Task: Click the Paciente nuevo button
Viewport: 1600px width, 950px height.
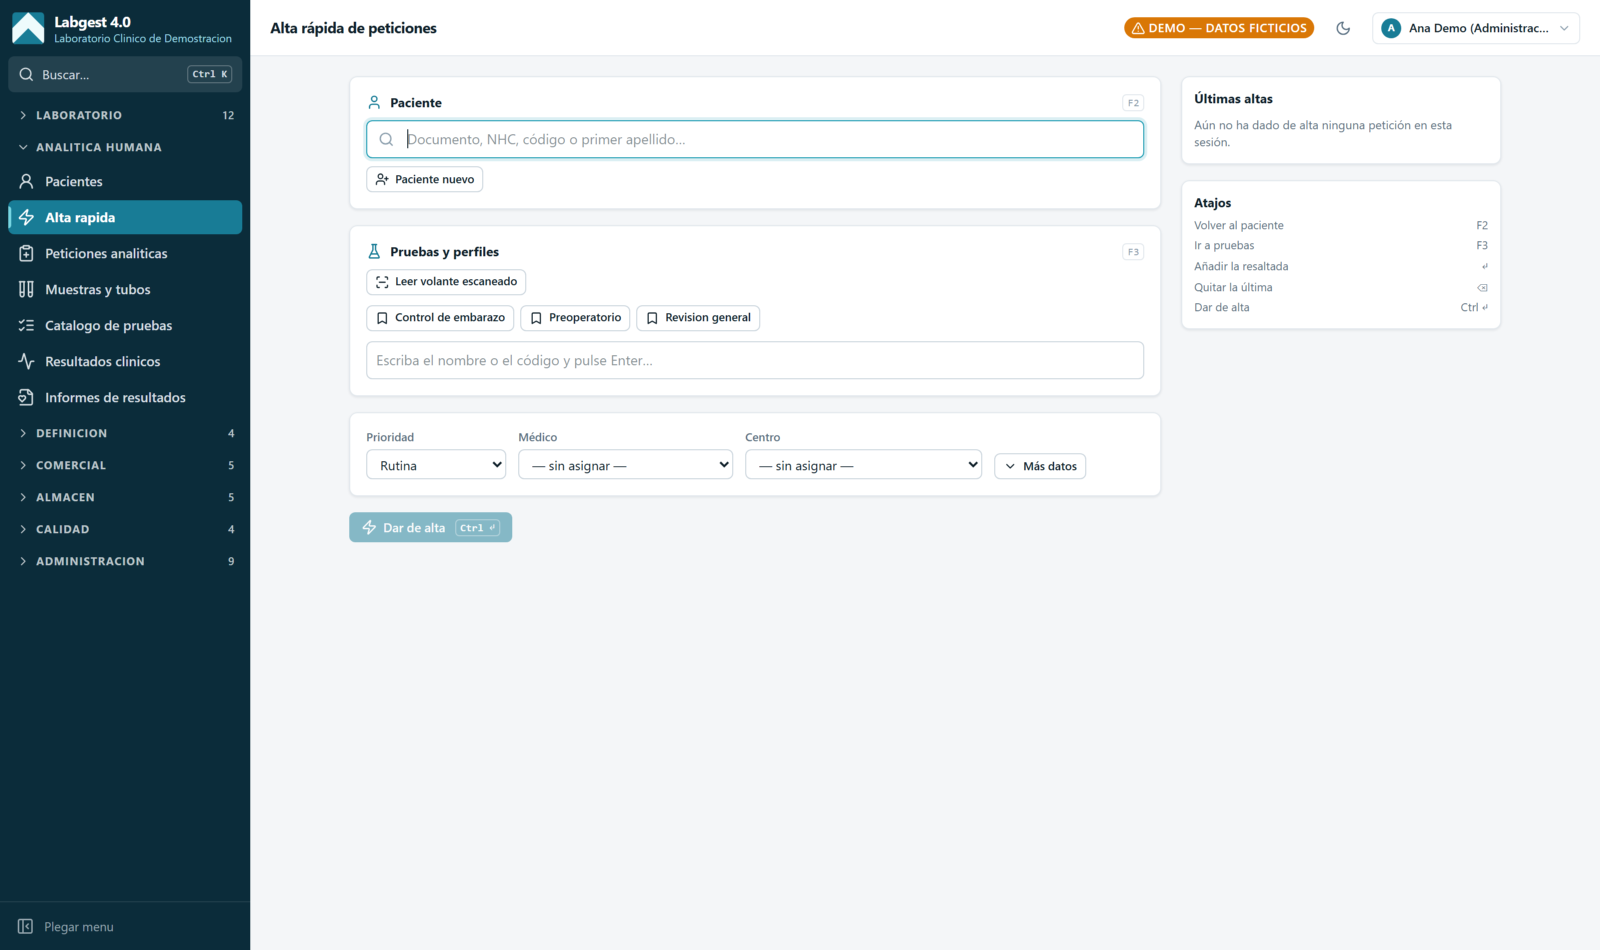Action: (424, 179)
